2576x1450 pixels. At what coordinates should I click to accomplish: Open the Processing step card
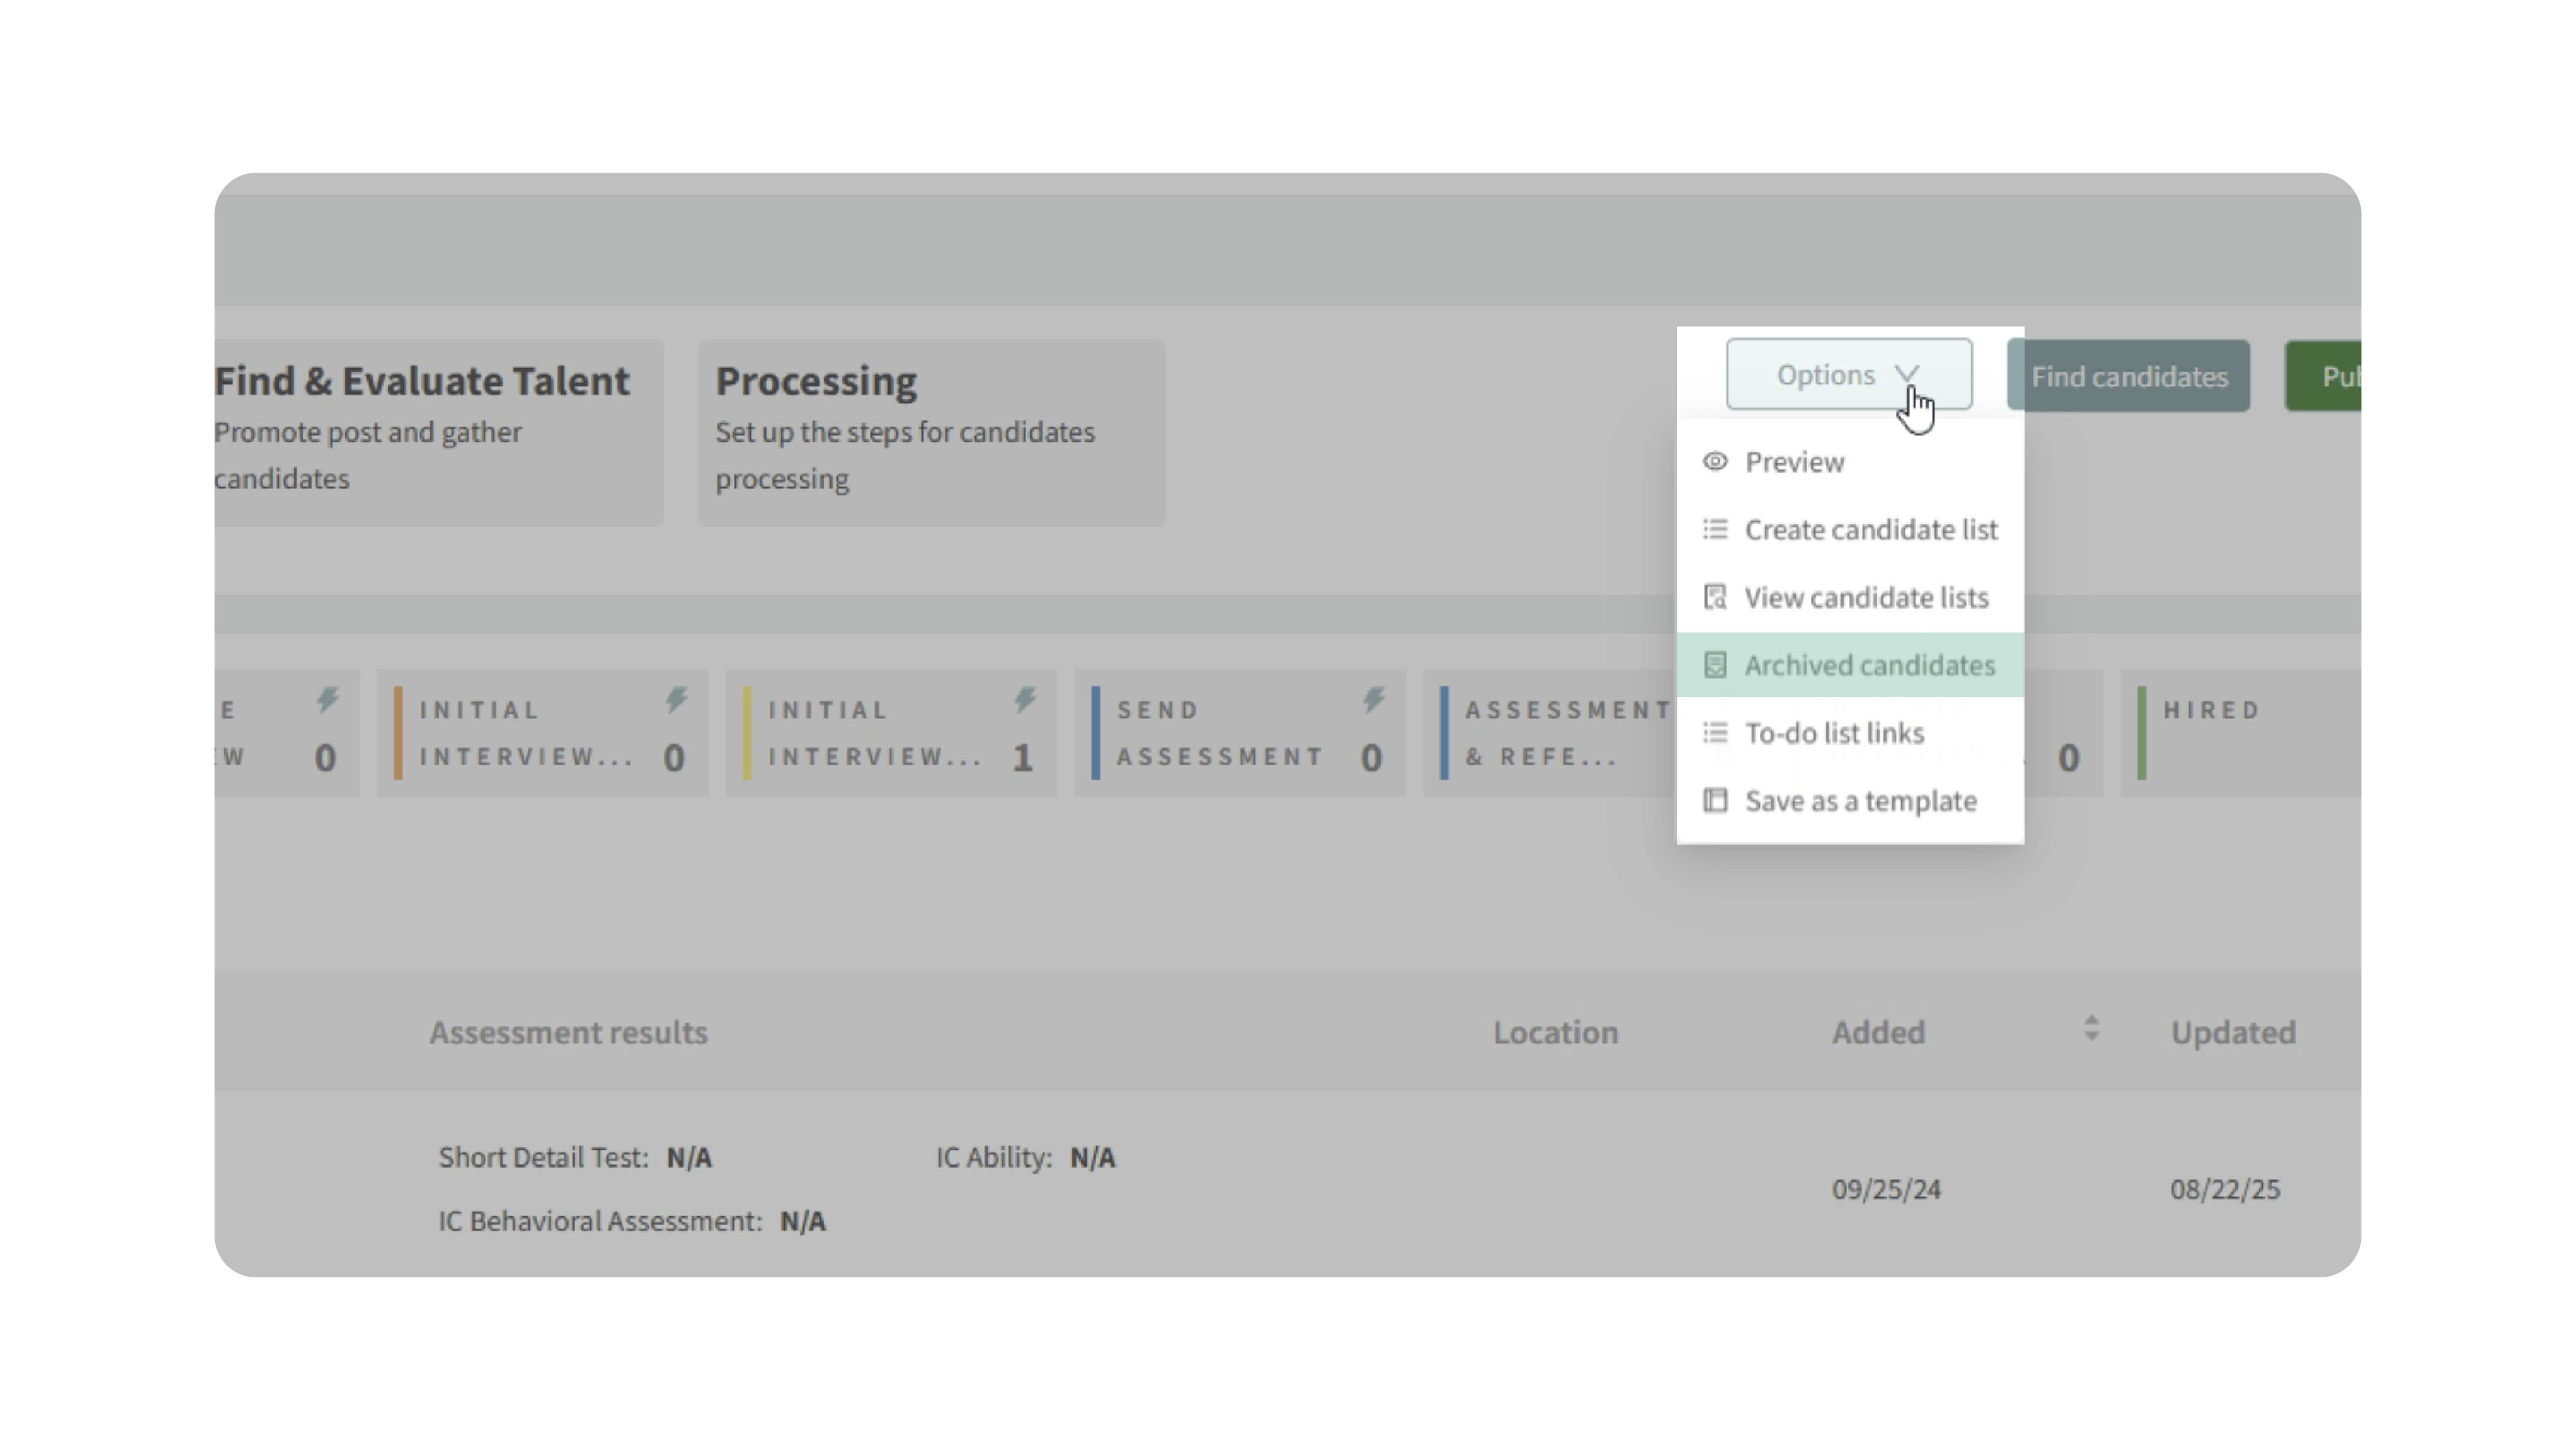coord(930,432)
